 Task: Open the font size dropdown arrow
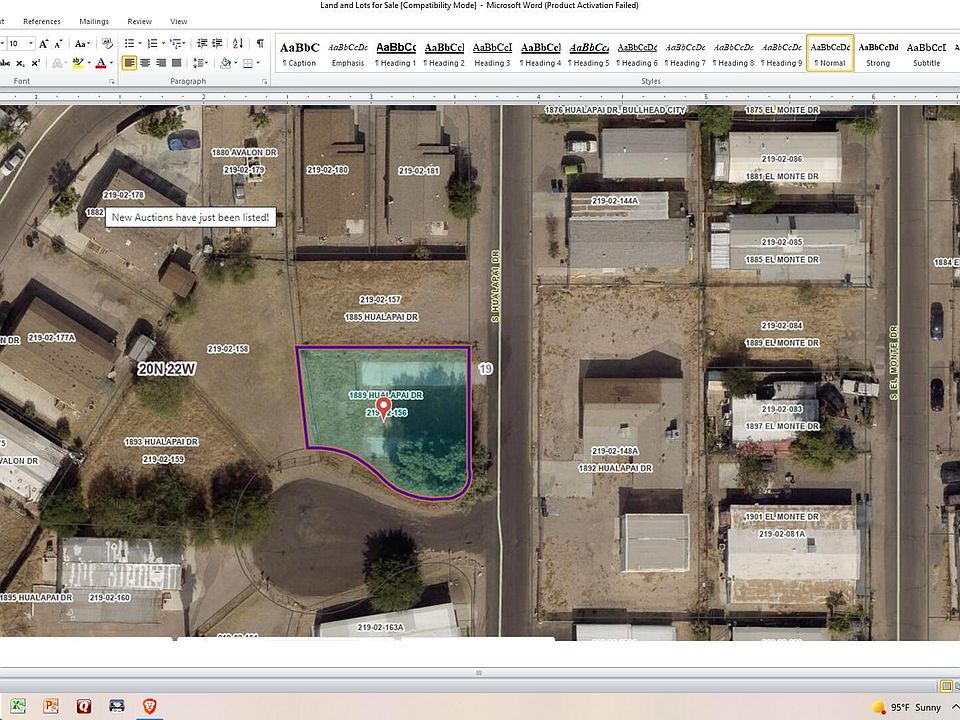click(x=30, y=43)
